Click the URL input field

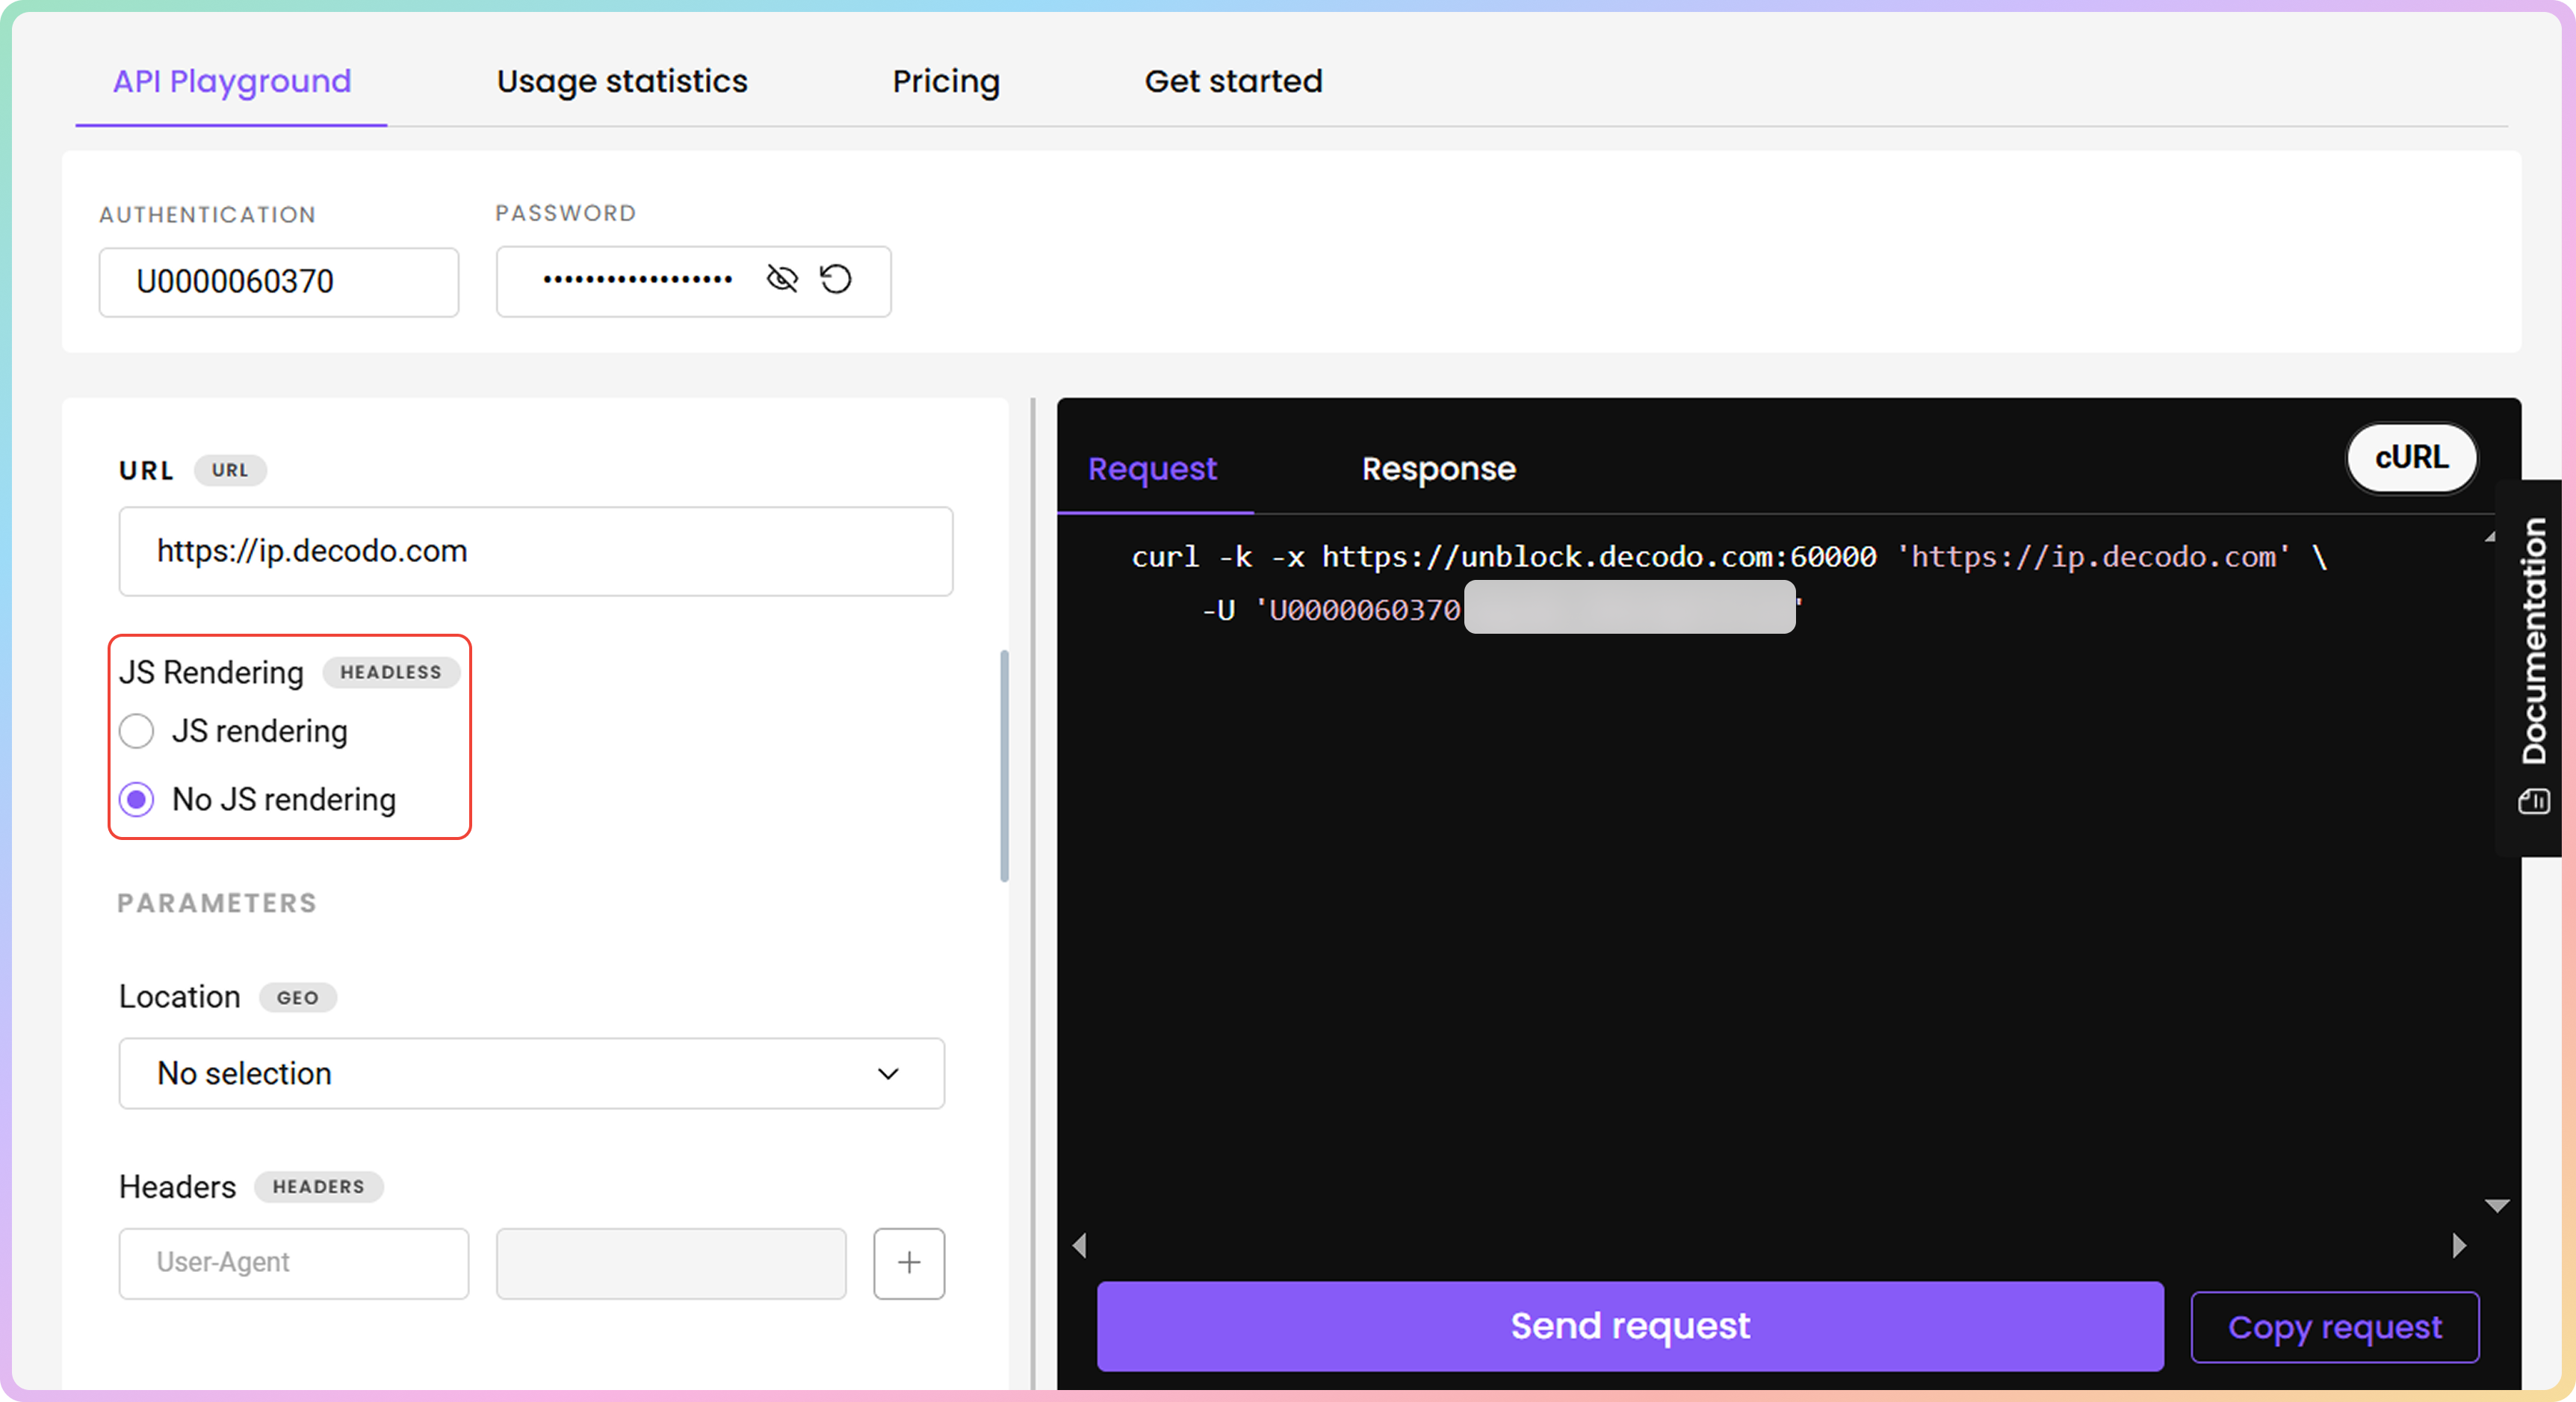click(x=535, y=551)
